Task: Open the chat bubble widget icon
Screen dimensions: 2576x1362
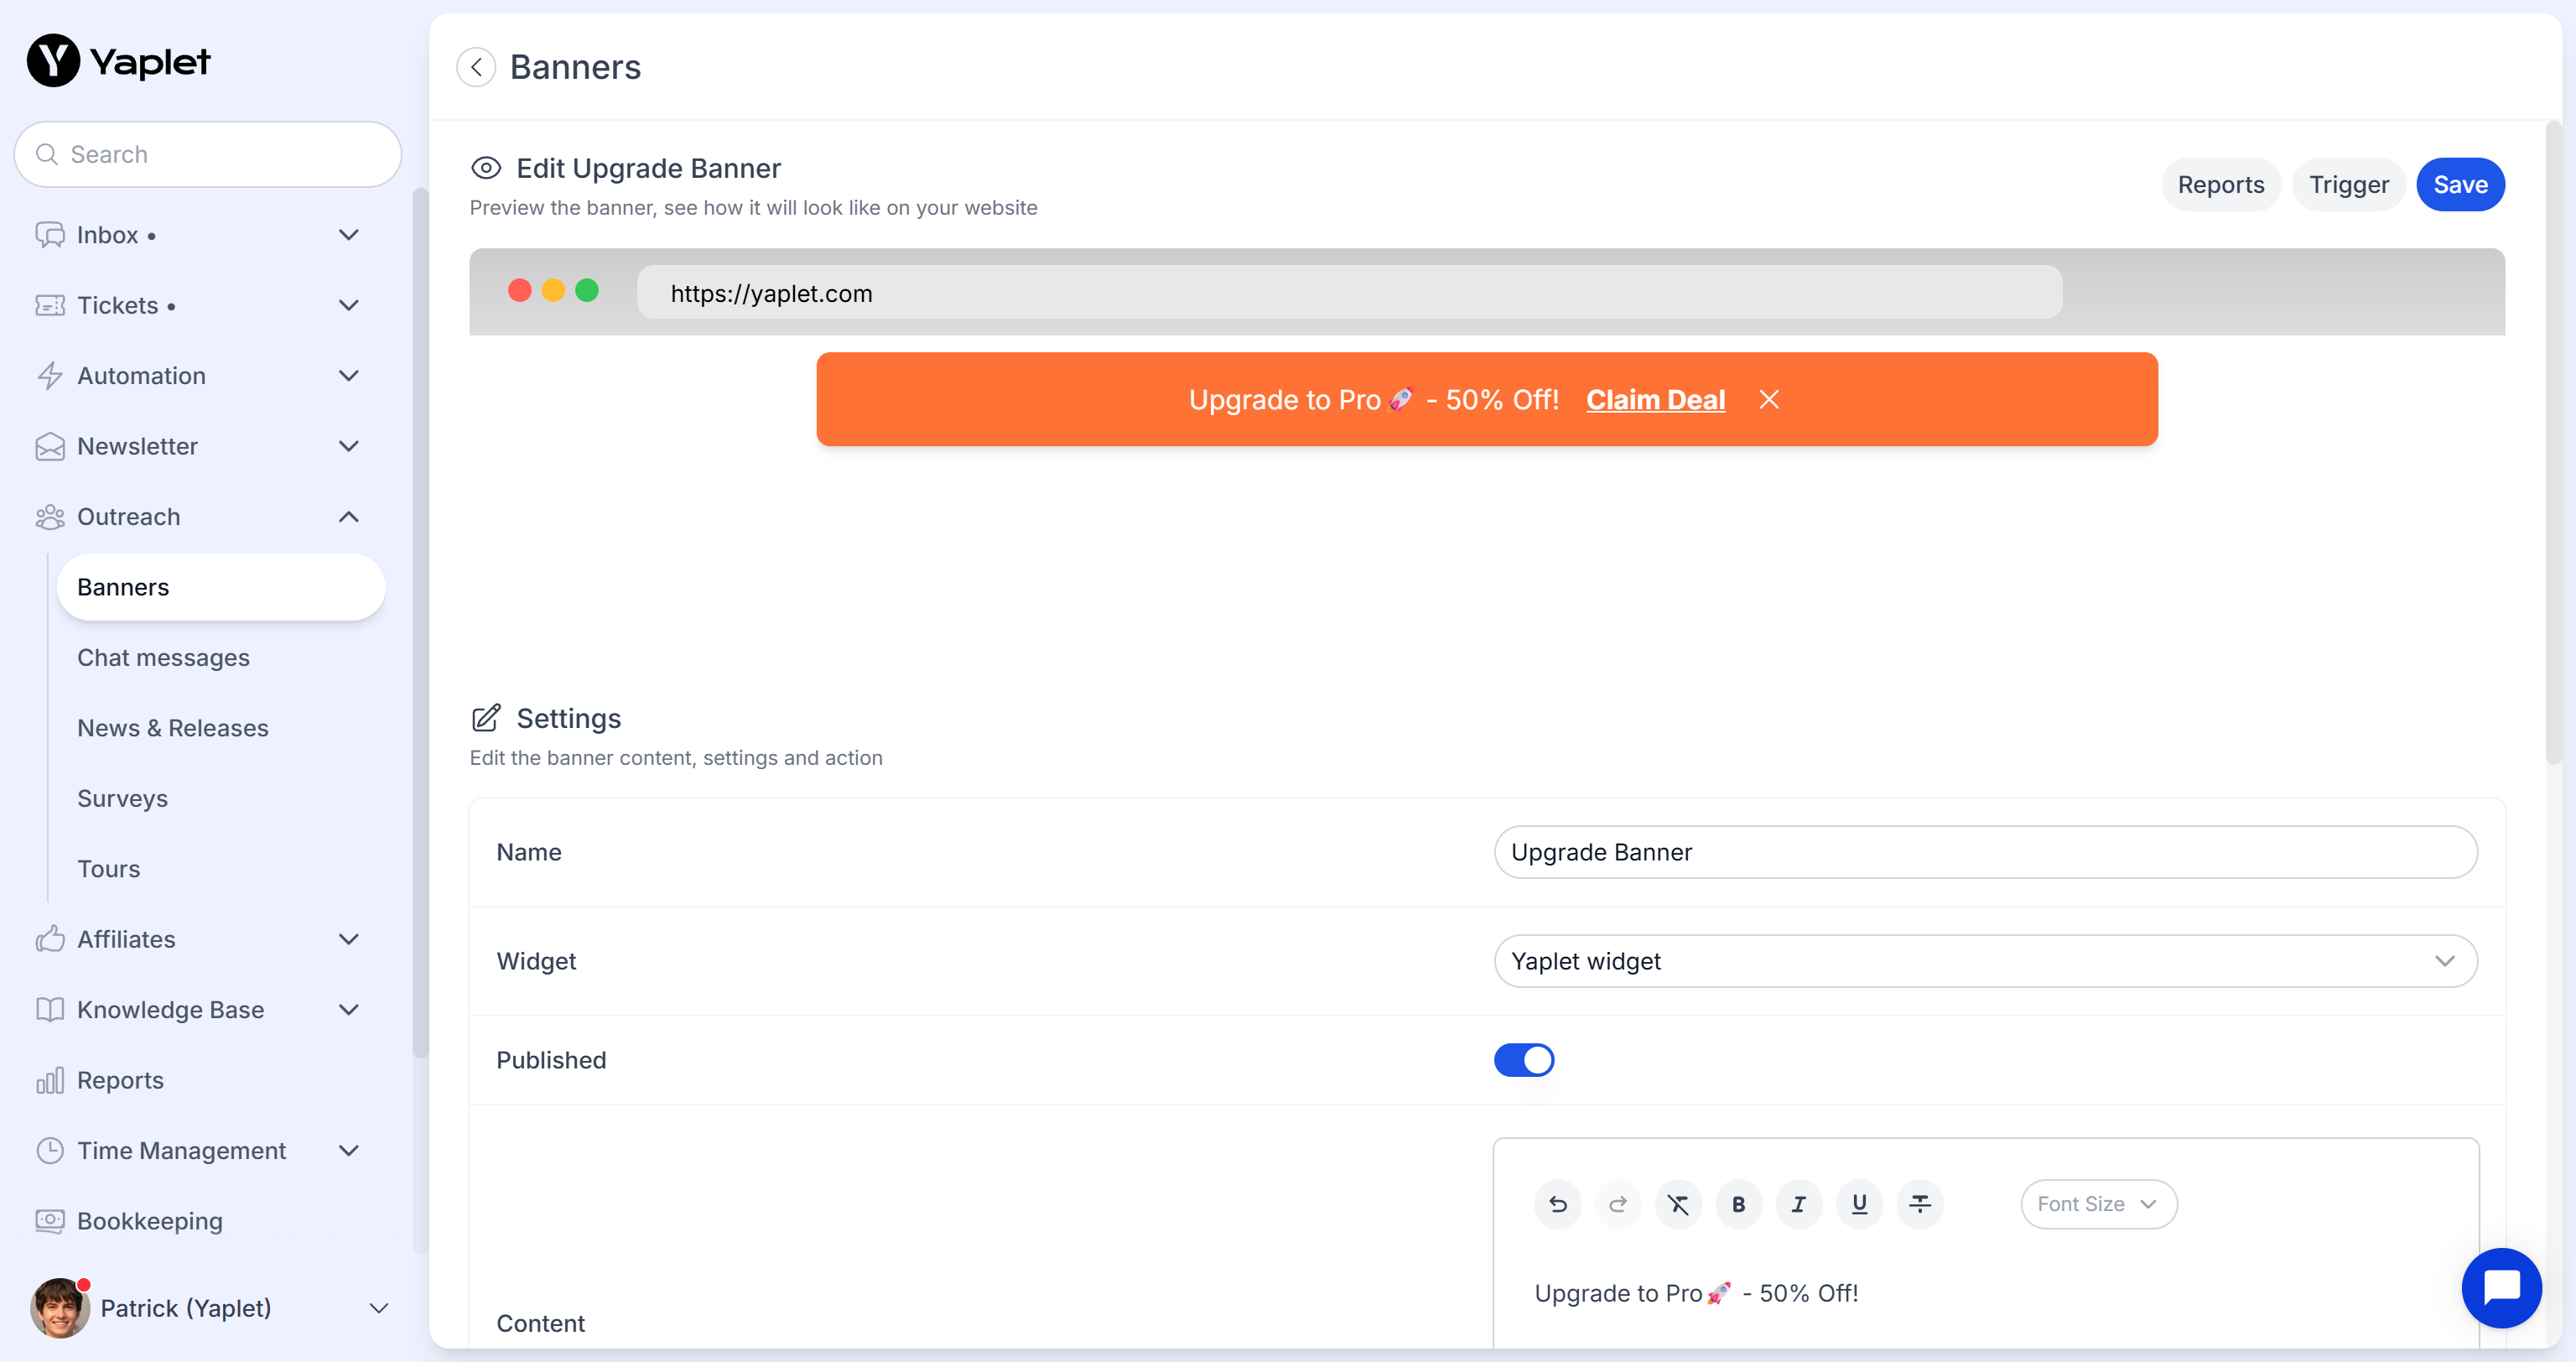Action: pos(2501,1287)
